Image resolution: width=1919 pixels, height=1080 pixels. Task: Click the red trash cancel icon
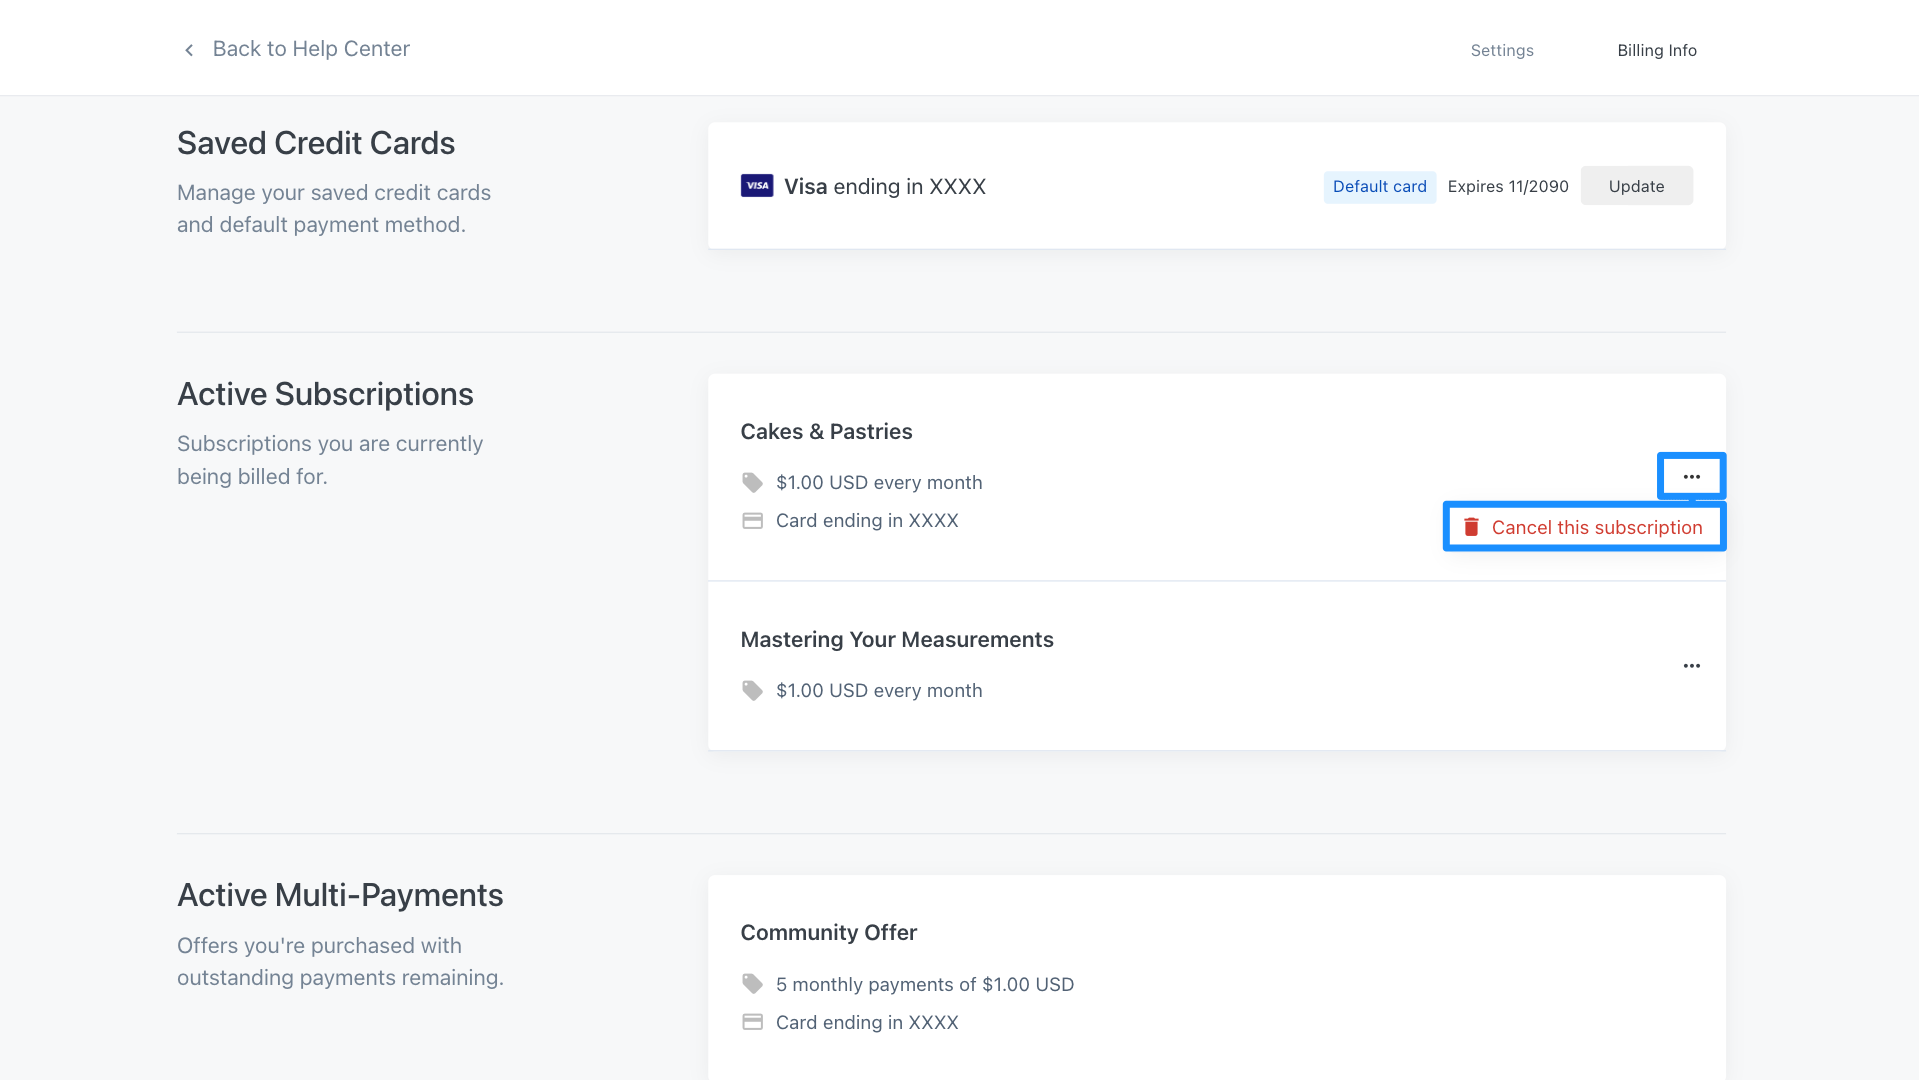(x=1471, y=527)
